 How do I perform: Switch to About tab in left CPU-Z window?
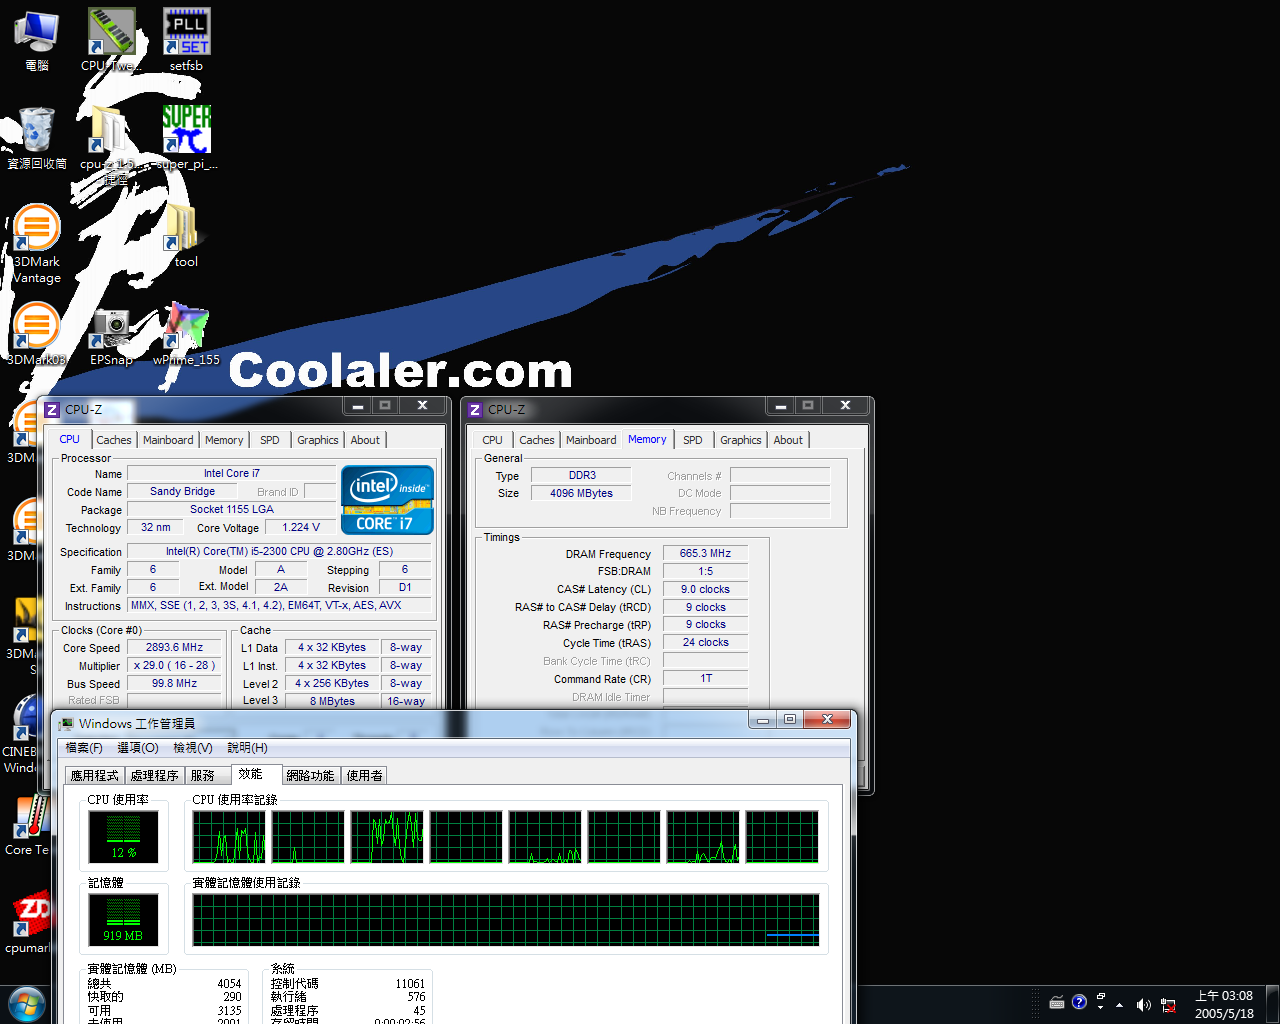point(365,440)
